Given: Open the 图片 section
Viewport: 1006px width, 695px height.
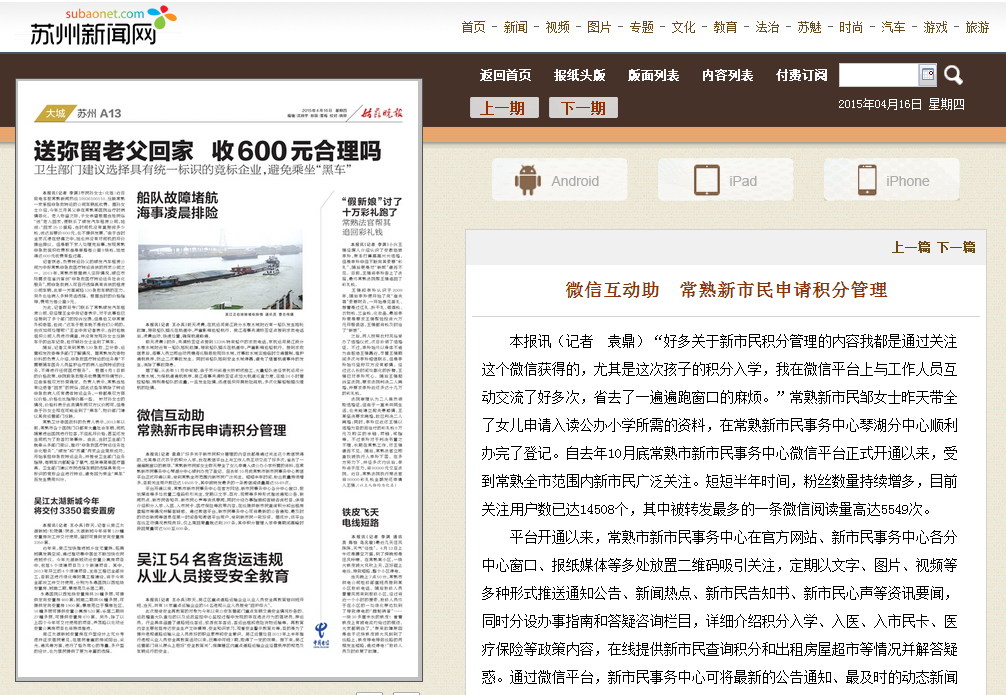Looking at the screenshot, I should pos(599,27).
